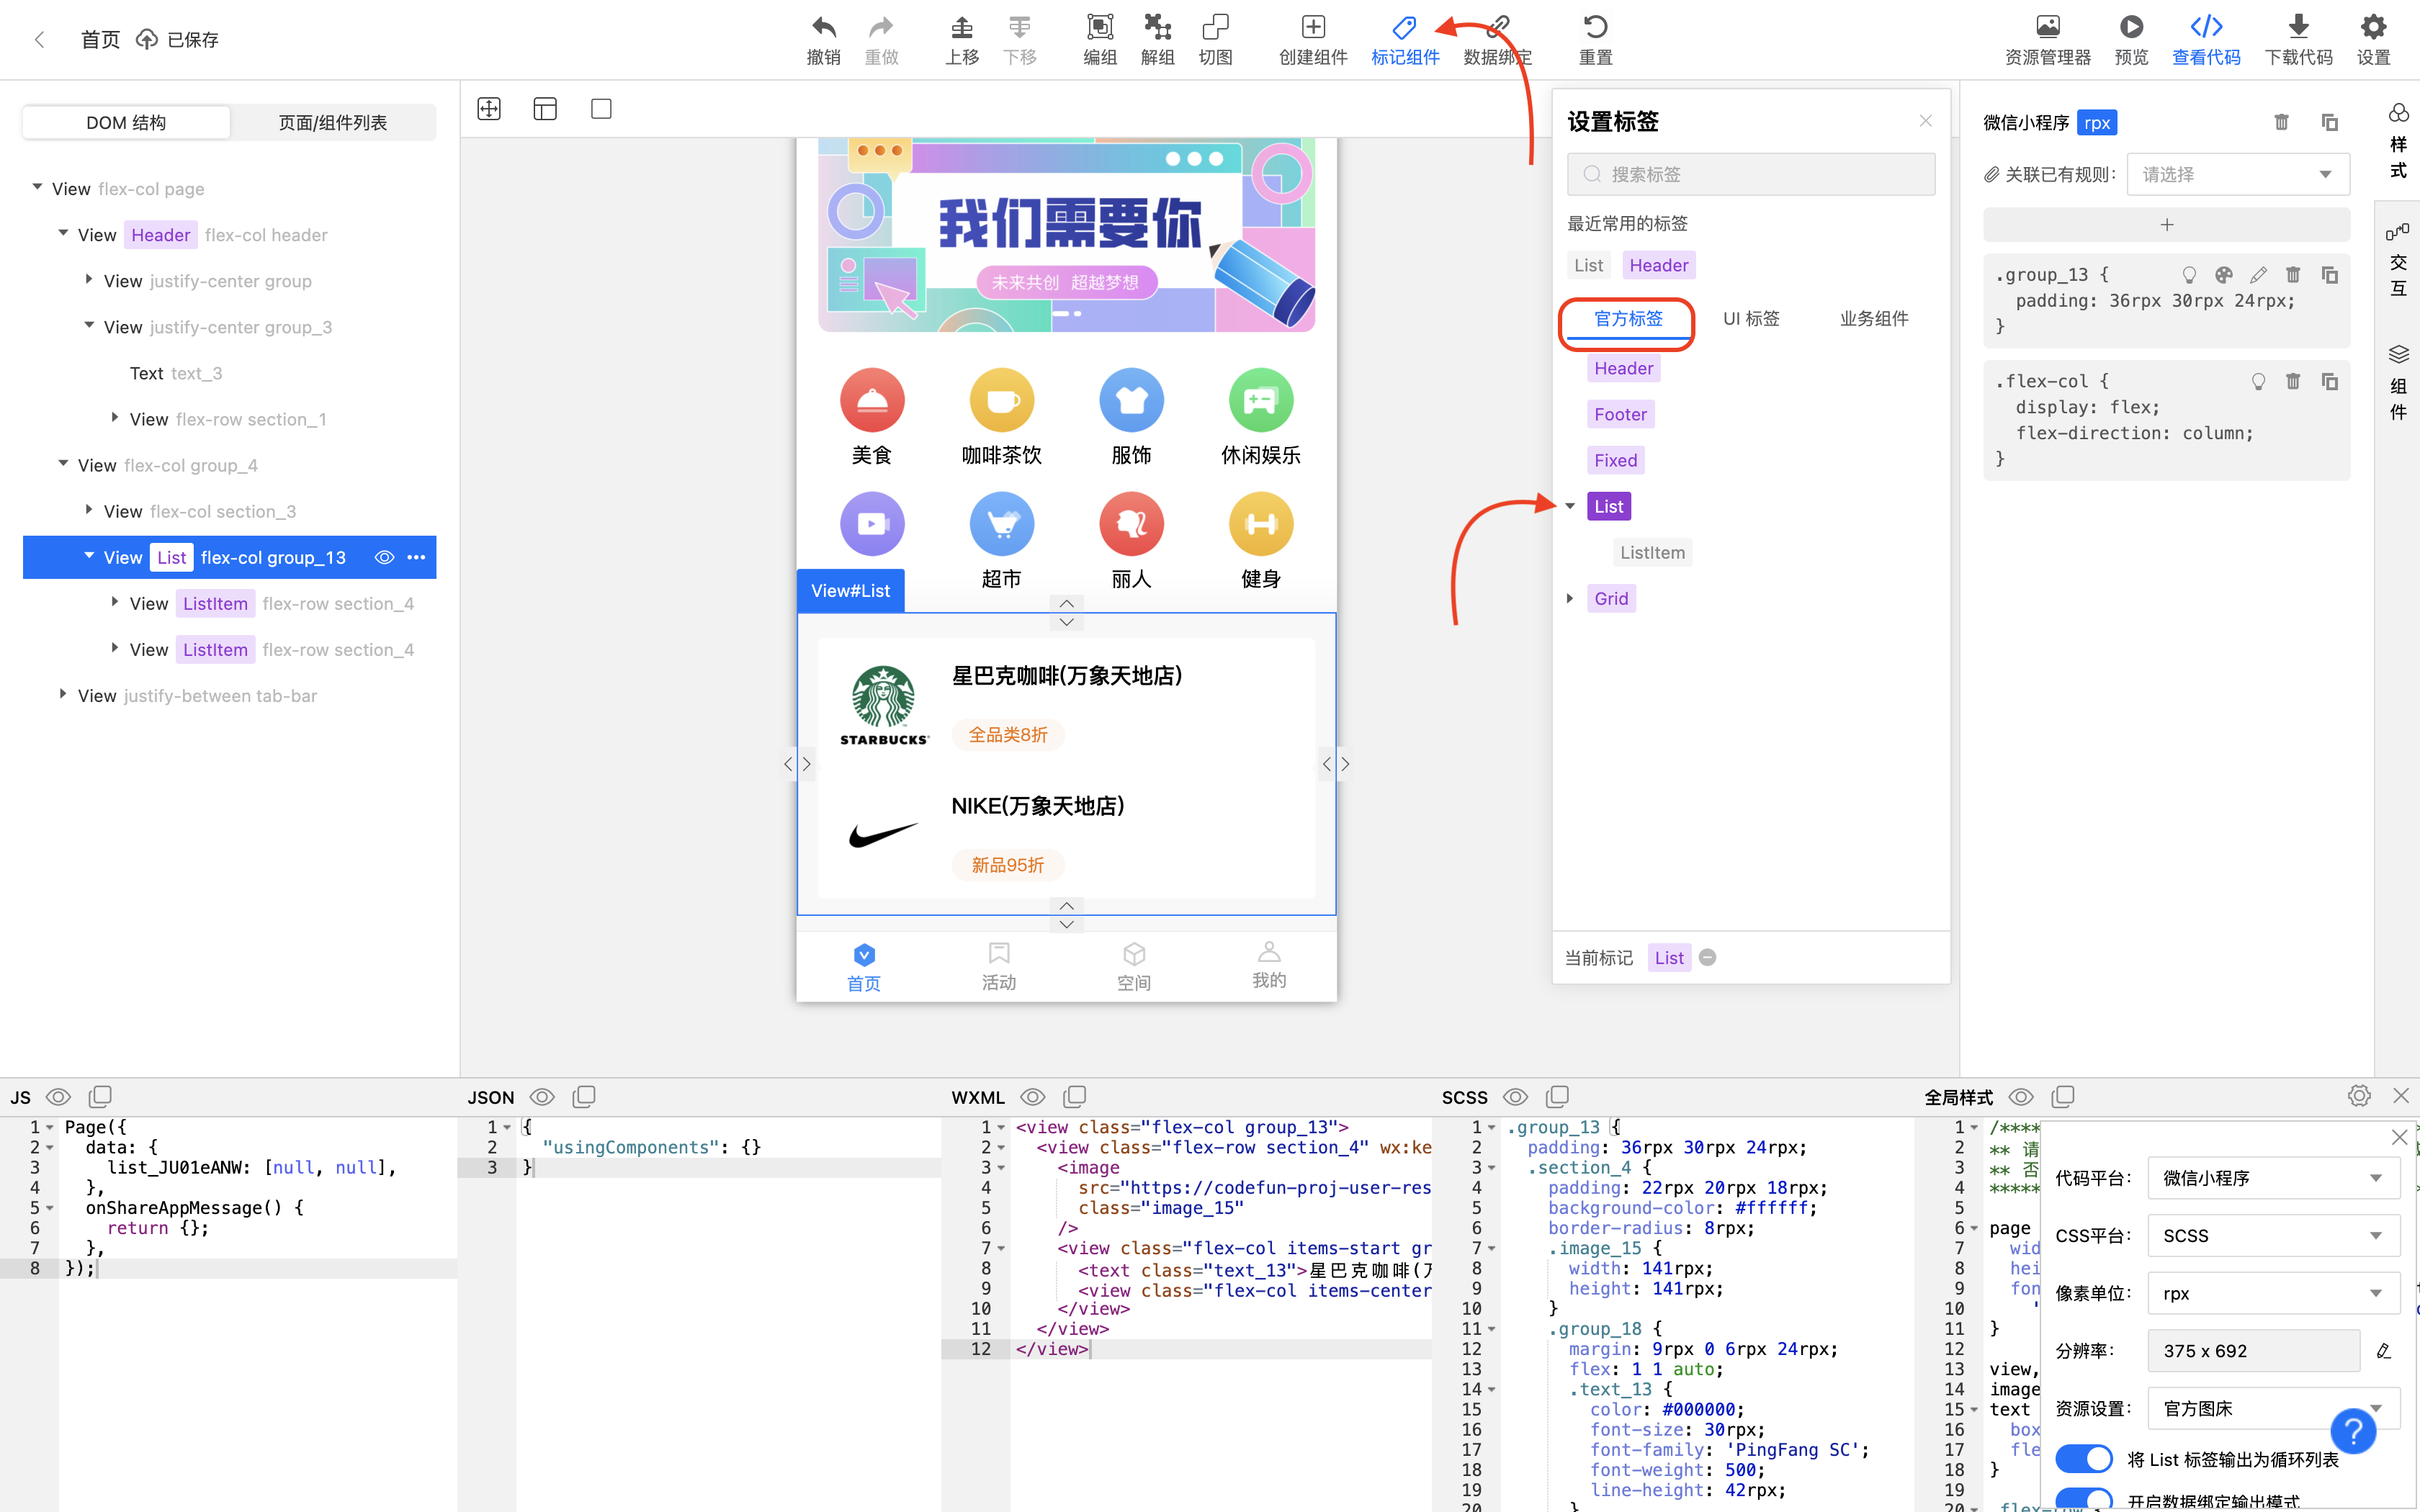Click the slice (切图) toolbar icon
Image resolution: width=2420 pixels, height=1512 pixels.
1214,39
